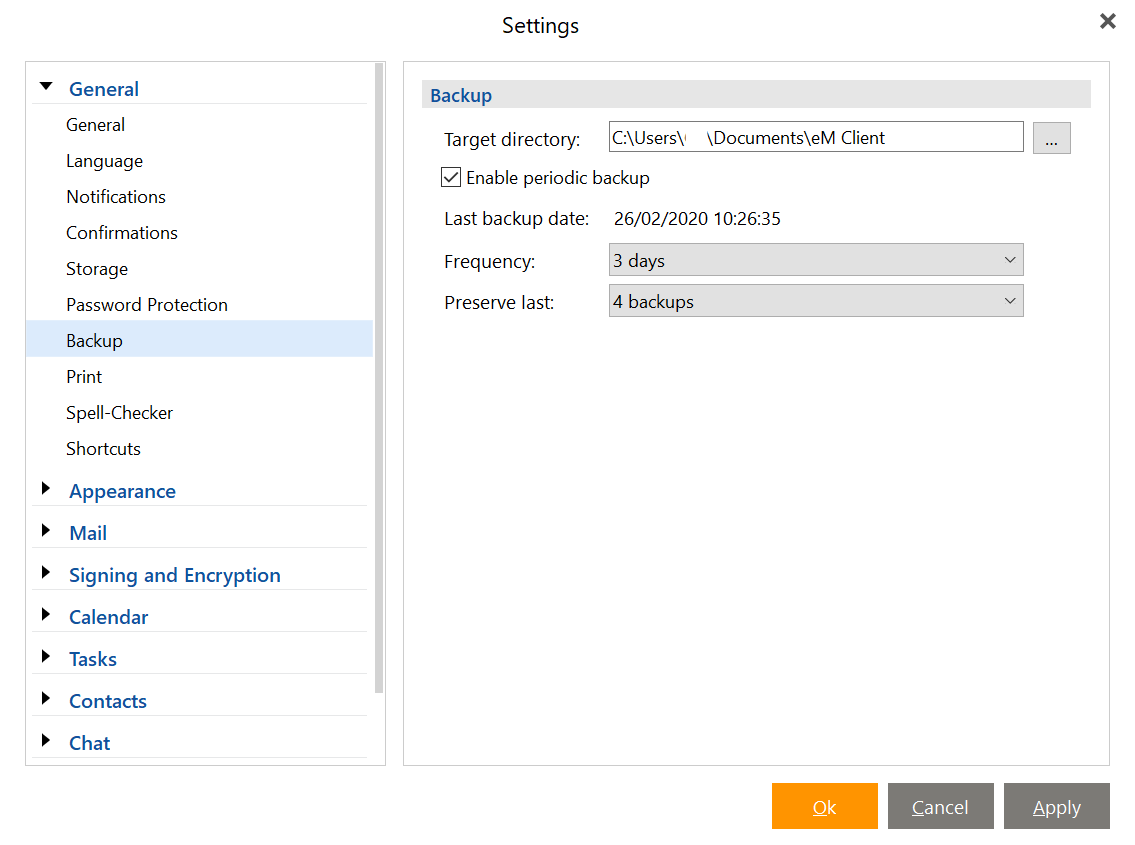This screenshot has height=845, width=1135.
Task: Expand the Mail section arrow
Action: (46, 530)
